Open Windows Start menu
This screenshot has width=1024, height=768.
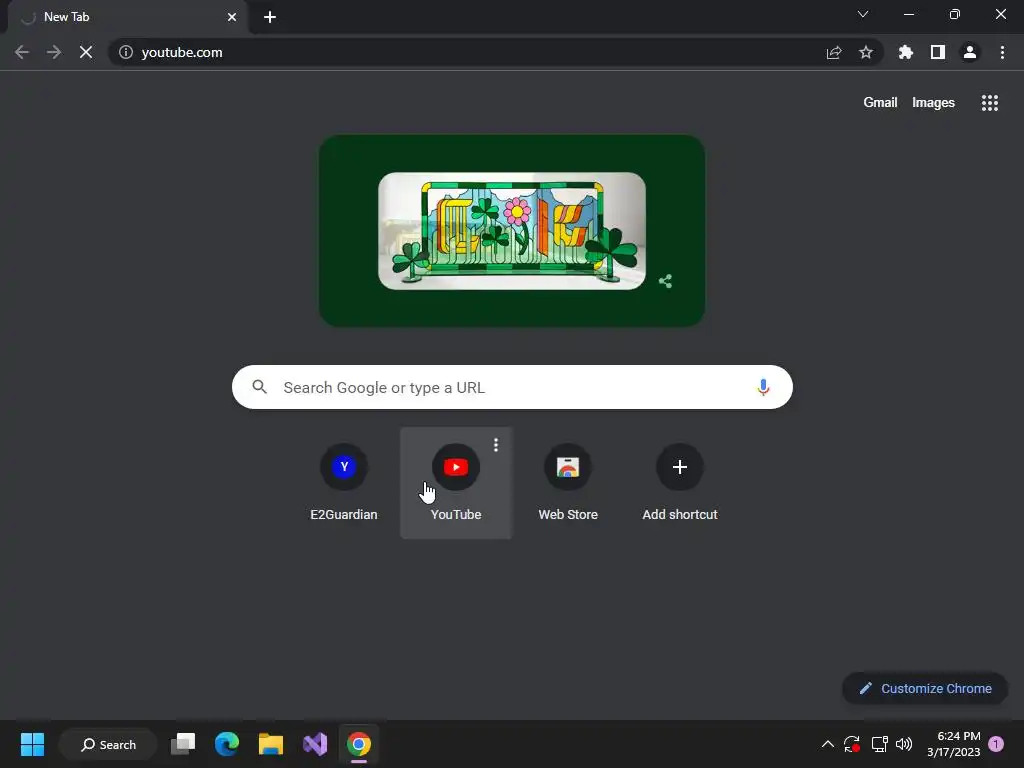32,744
